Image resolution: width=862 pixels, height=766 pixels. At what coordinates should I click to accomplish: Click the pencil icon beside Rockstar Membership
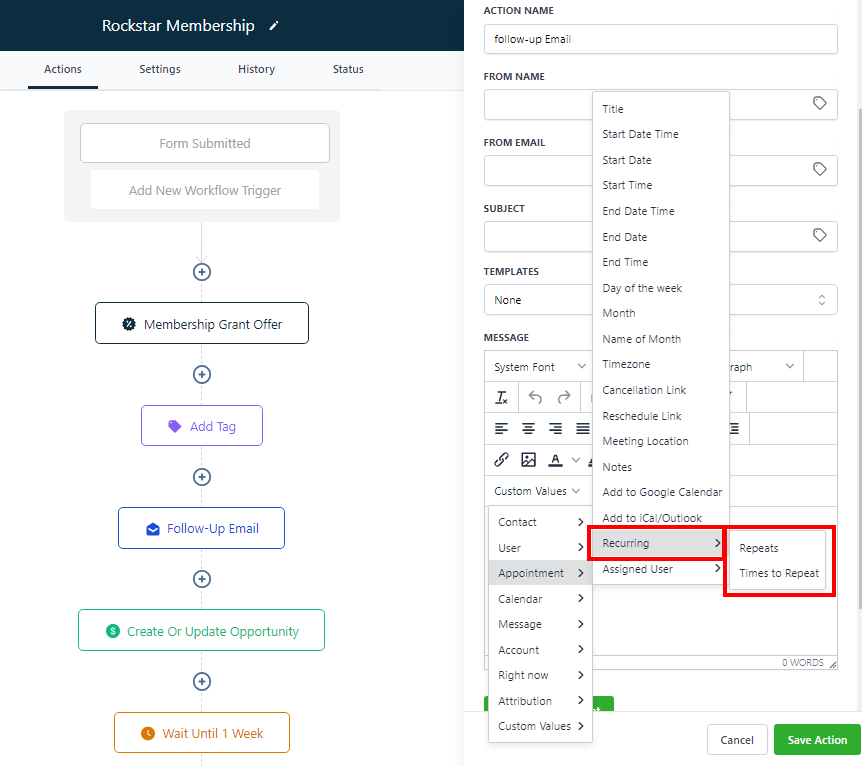tap(274, 26)
